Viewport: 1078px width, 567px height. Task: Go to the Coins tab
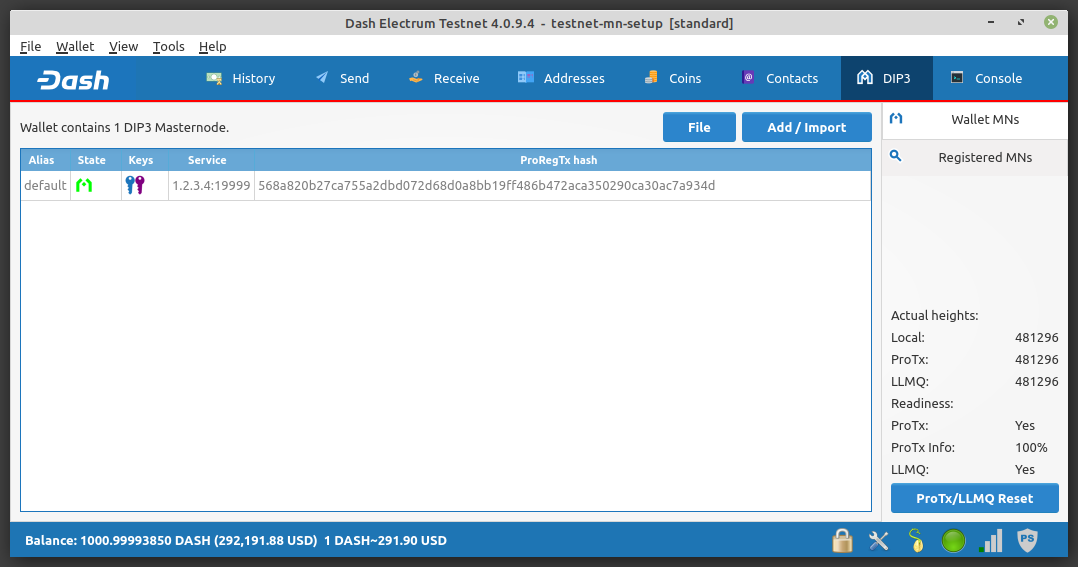673,79
